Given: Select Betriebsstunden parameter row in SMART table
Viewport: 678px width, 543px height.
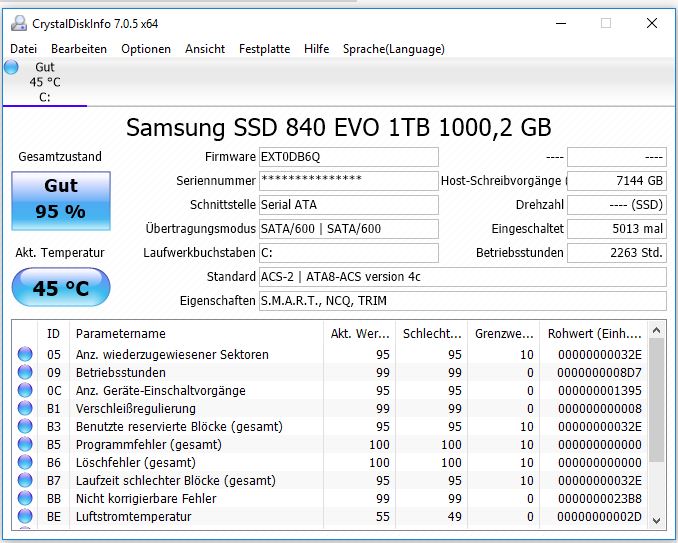Looking at the screenshot, I should [x=330, y=372].
